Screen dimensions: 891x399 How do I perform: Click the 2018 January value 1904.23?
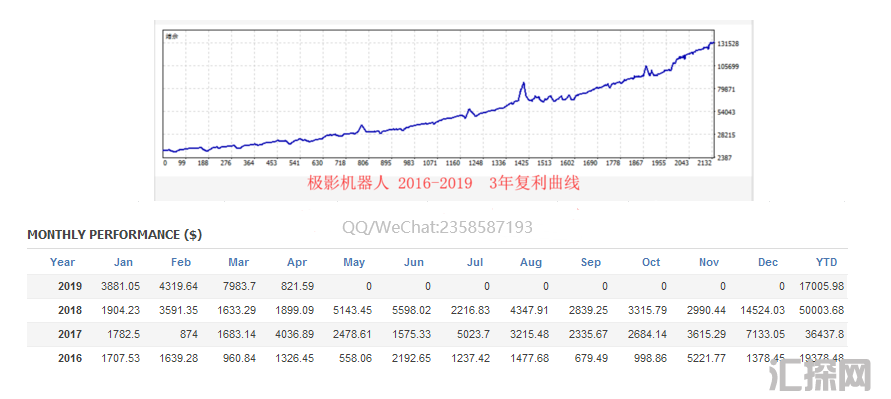click(x=119, y=310)
